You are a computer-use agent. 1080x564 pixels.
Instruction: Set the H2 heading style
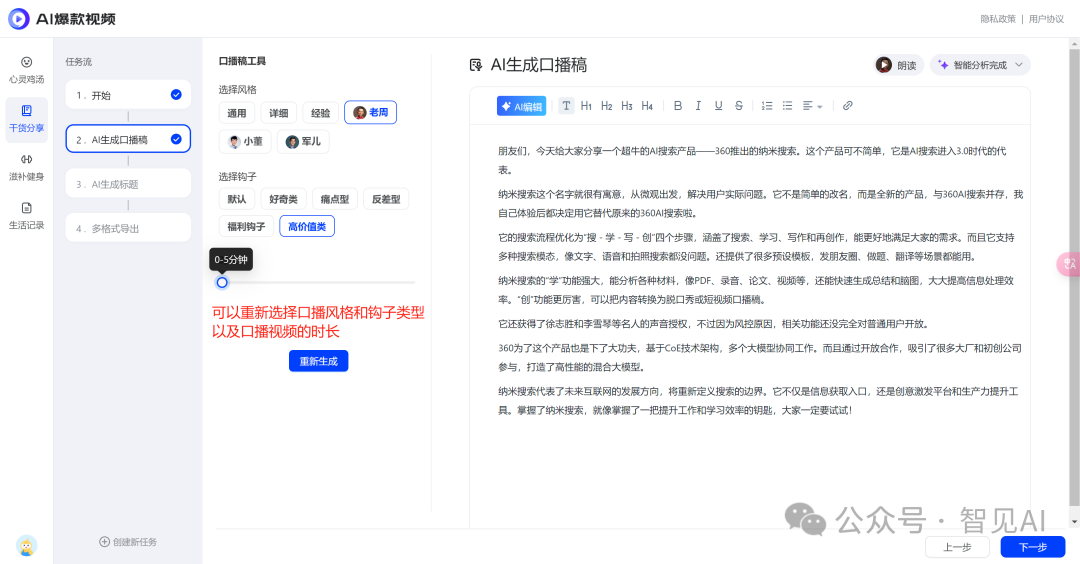[x=607, y=106]
